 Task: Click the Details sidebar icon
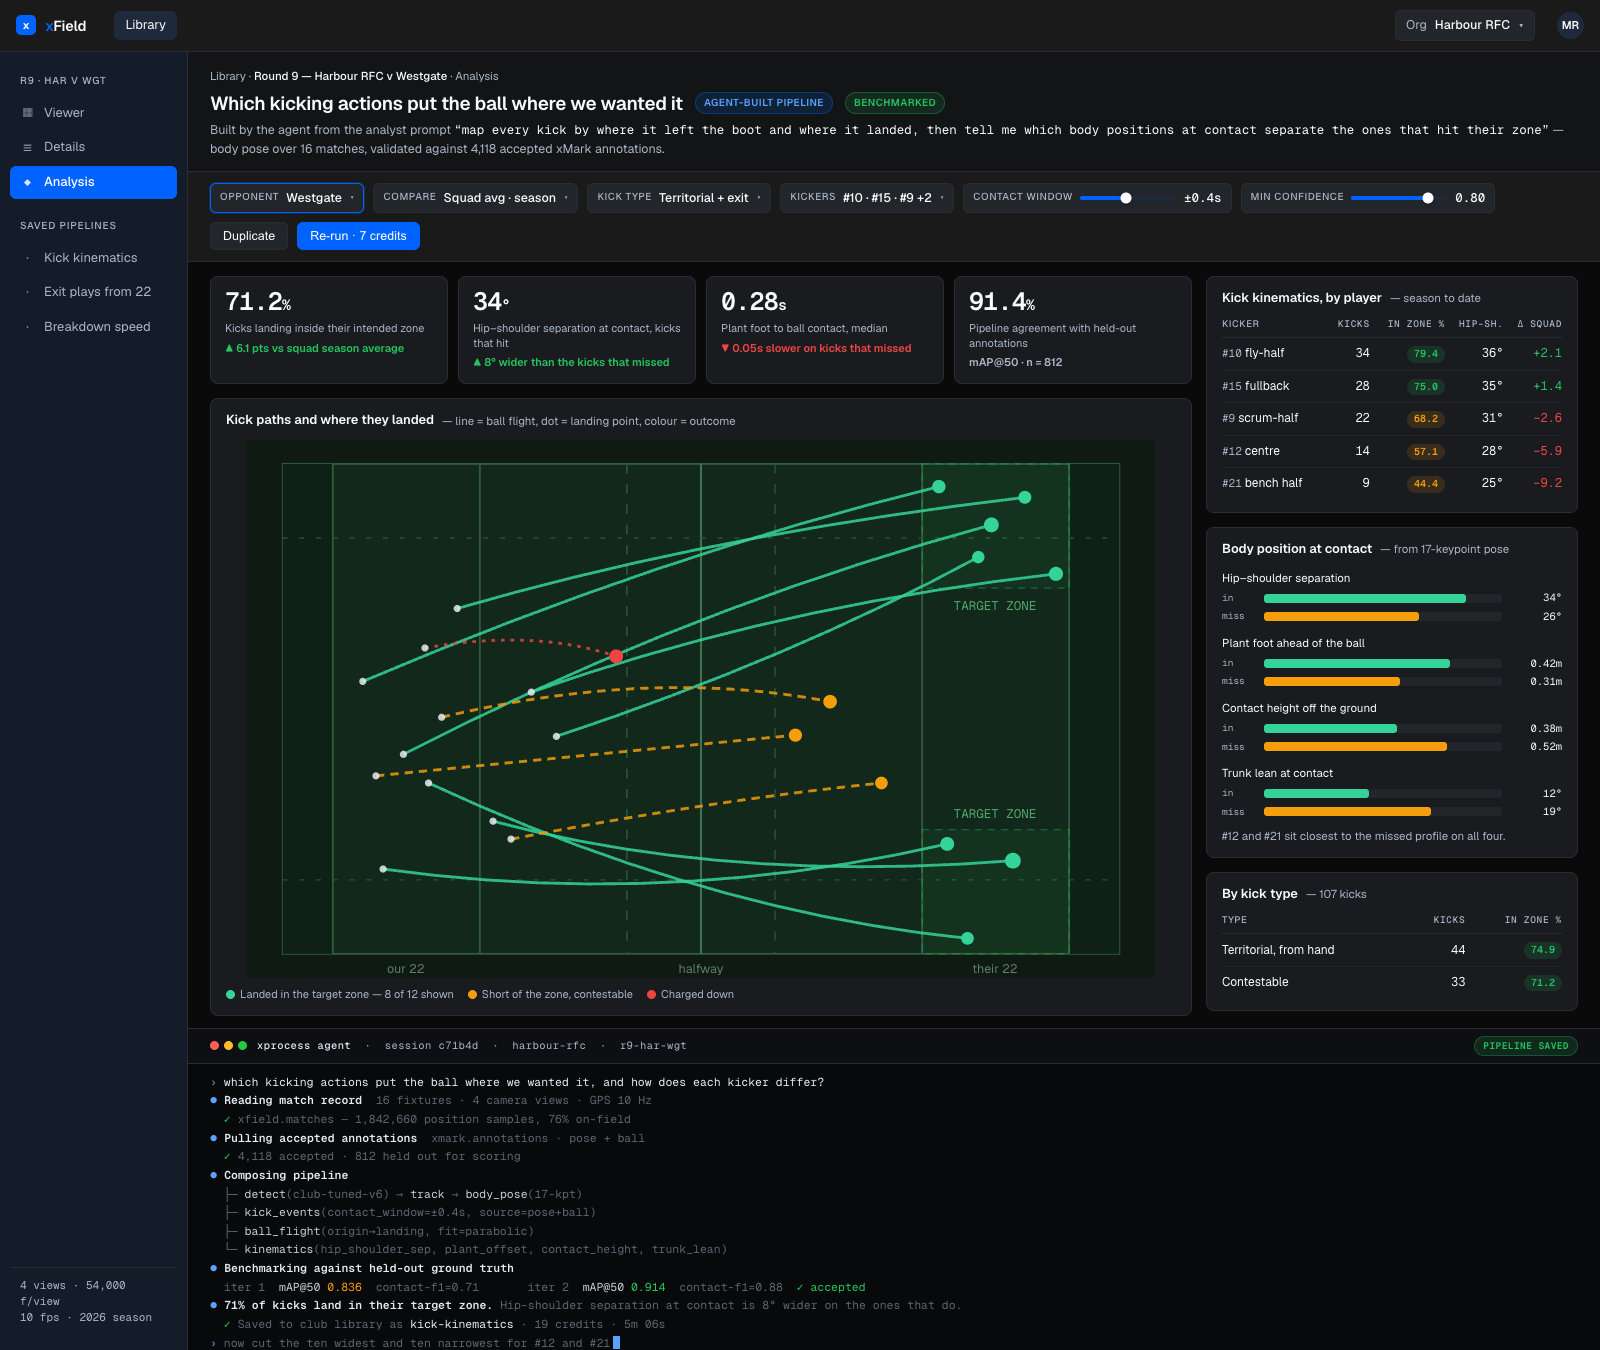coord(28,147)
